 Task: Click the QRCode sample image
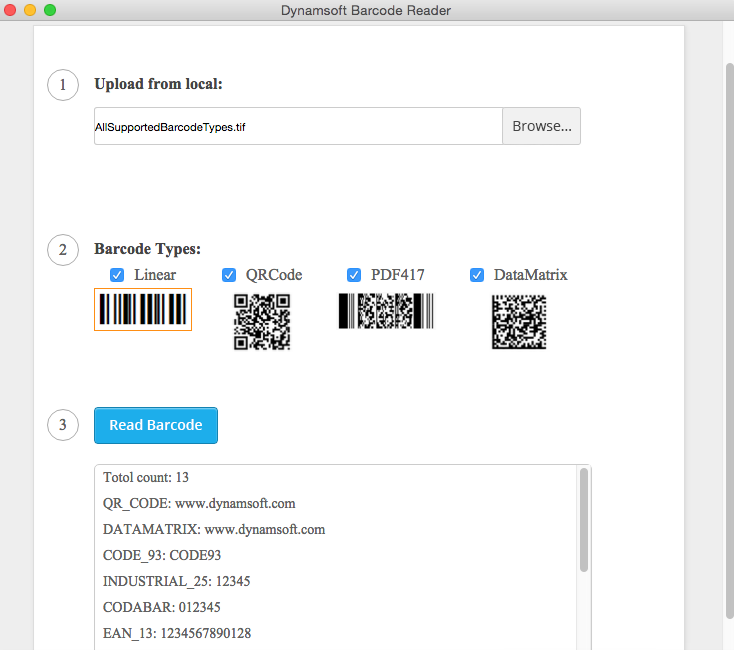click(262, 322)
